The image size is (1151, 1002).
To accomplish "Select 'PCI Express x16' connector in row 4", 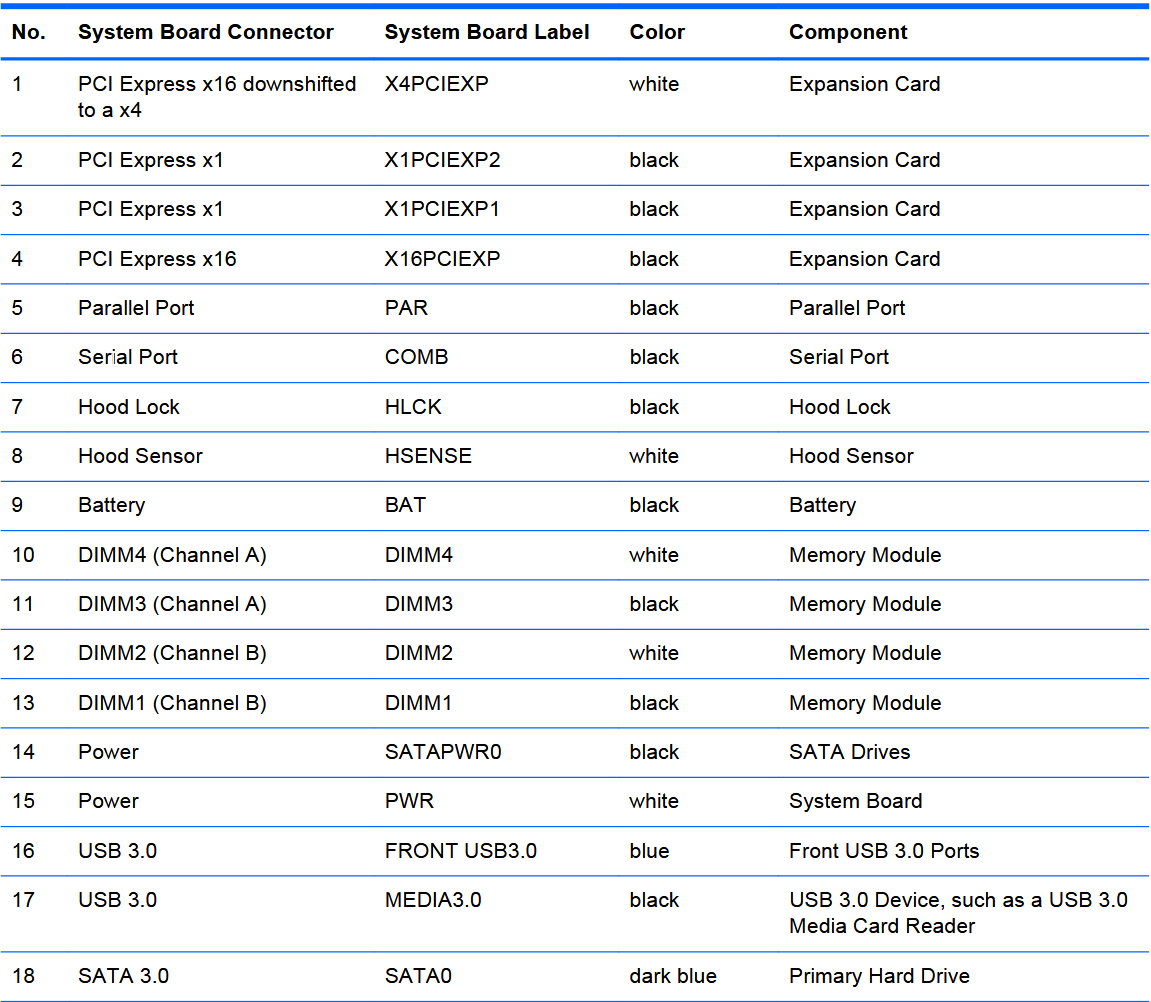I will pyautogui.click(x=157, y=259).
